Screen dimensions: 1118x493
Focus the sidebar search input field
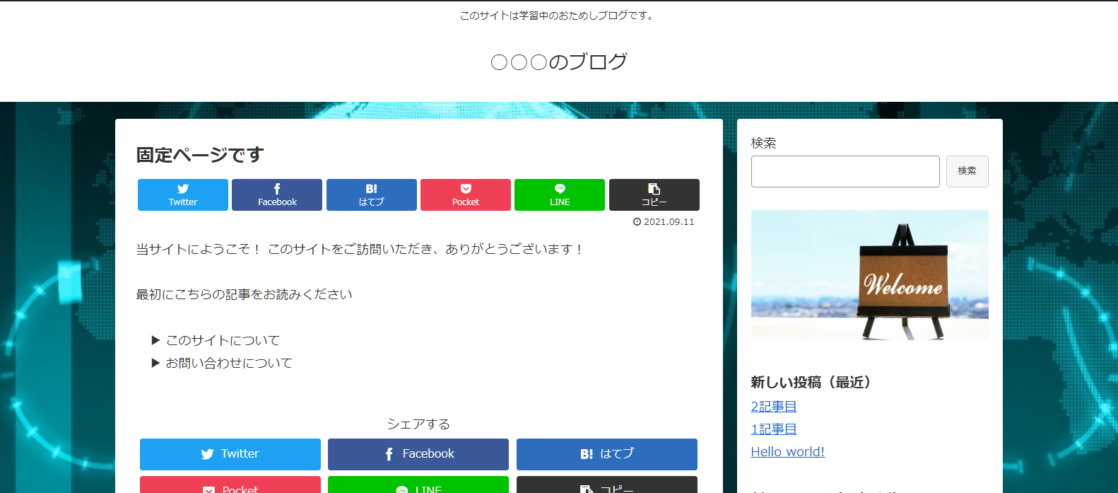846,171
